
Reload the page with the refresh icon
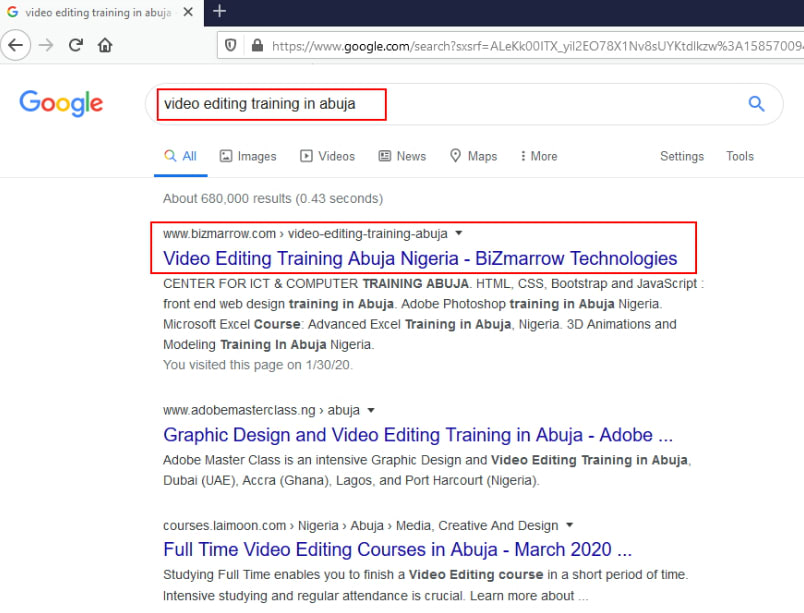pyautogui.click(x=76, y=46)
